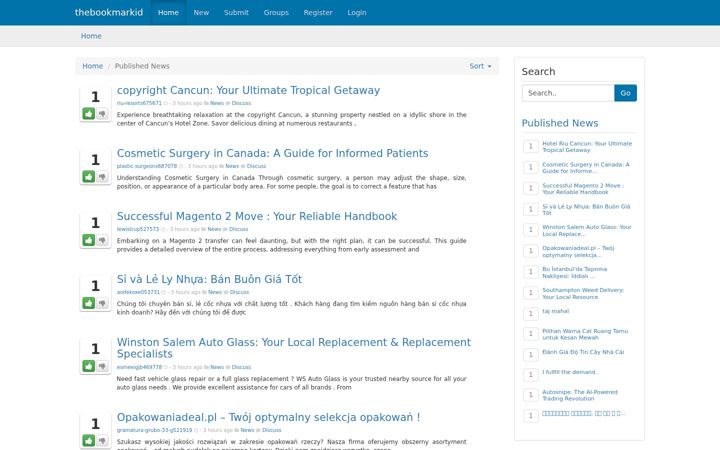Open sidebar link Southampton Weed Delivery
Viewport: 720px width, 450px height.
[x=583, y=293]
